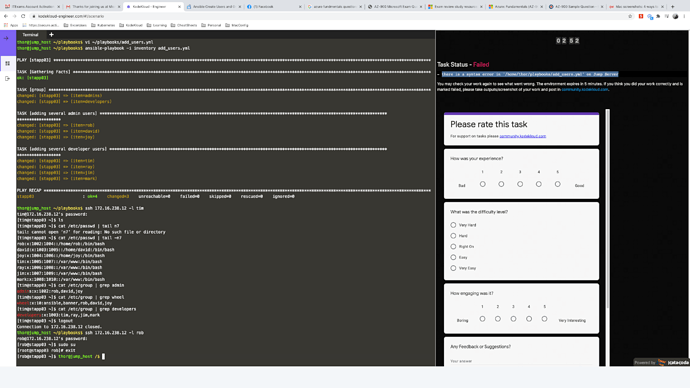The width and height of the screenshot is (690, 388).
Task: Rate engagement as 1
Action: tap(482, 319)
